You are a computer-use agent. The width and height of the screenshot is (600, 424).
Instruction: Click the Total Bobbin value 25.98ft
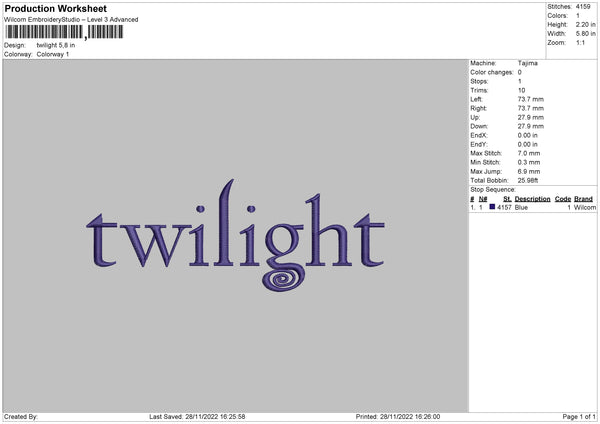(528, 180)
